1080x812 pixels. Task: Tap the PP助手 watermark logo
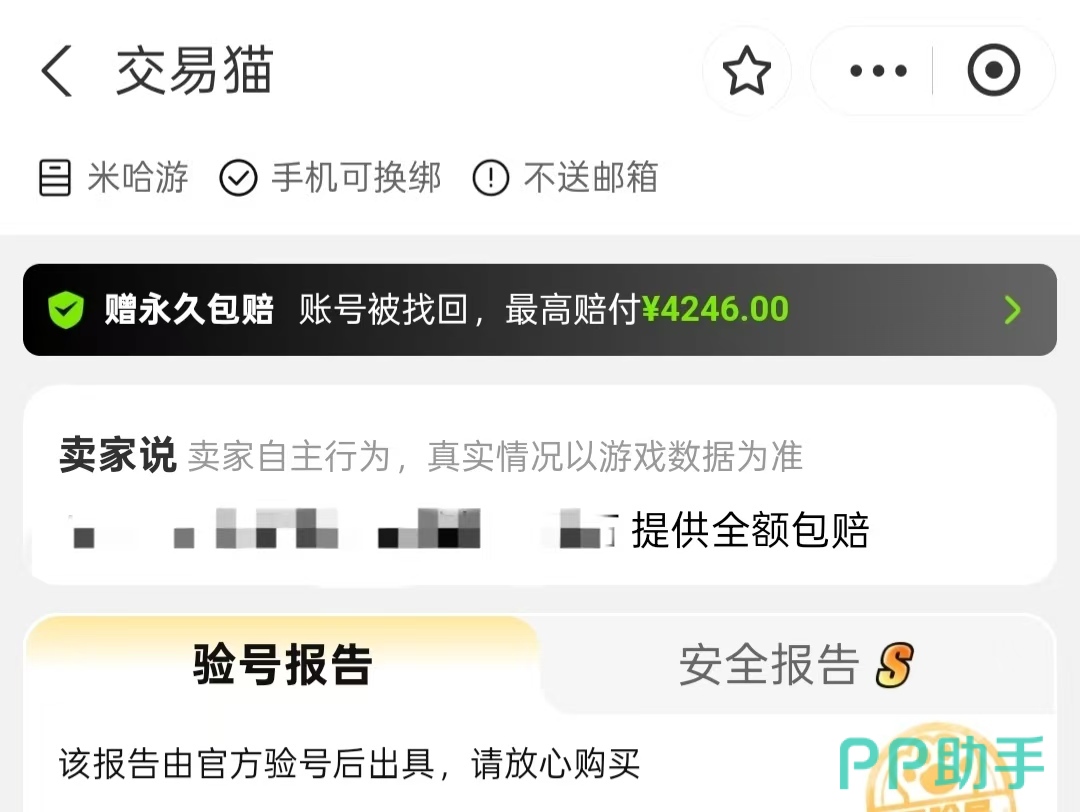(942, 762)
